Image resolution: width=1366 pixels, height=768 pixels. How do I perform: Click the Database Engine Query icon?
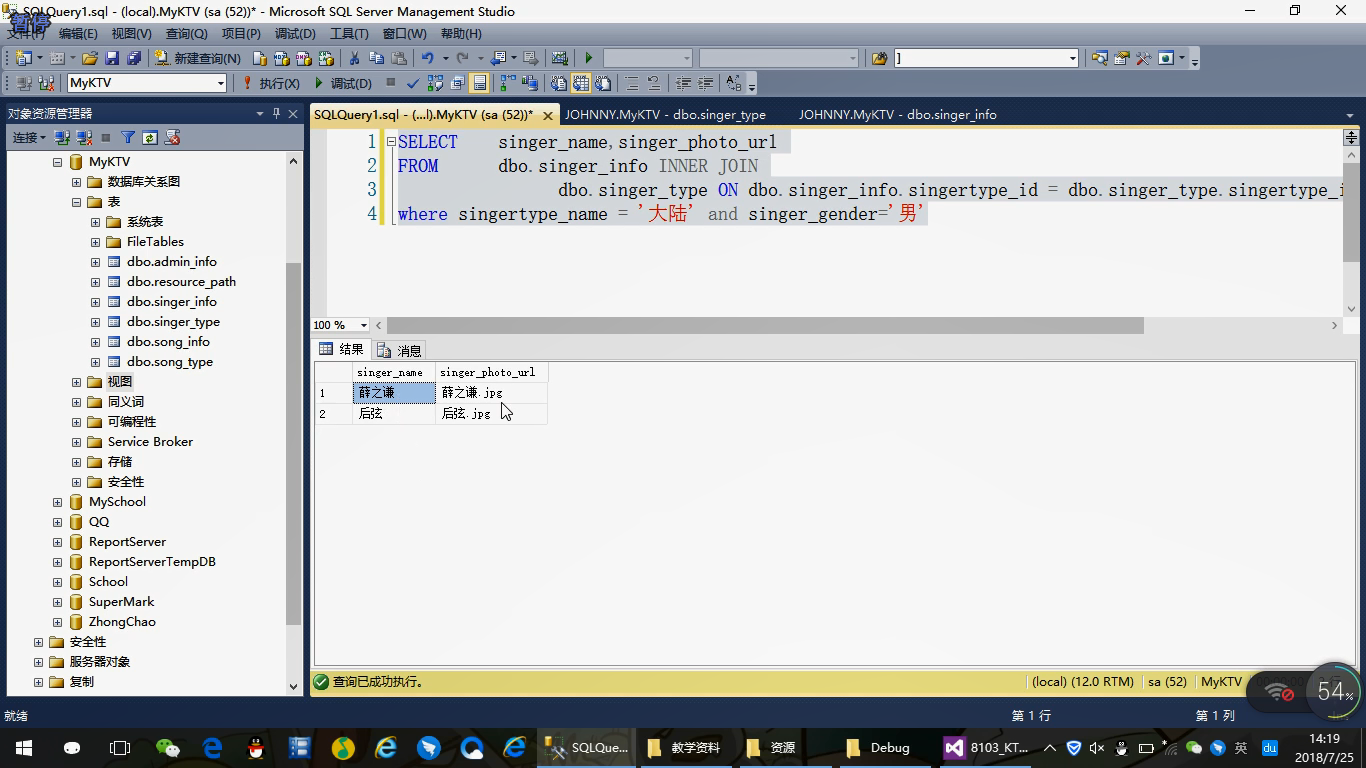260,58
